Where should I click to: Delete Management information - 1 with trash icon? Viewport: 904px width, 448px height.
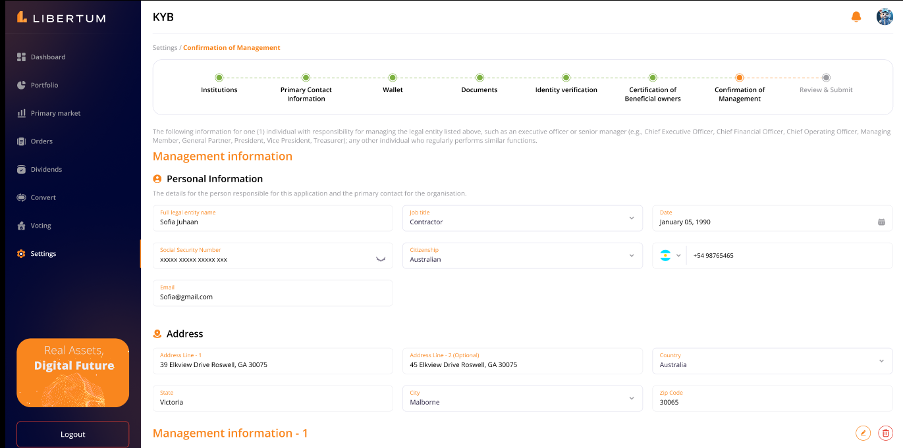[x=885, y=433]
